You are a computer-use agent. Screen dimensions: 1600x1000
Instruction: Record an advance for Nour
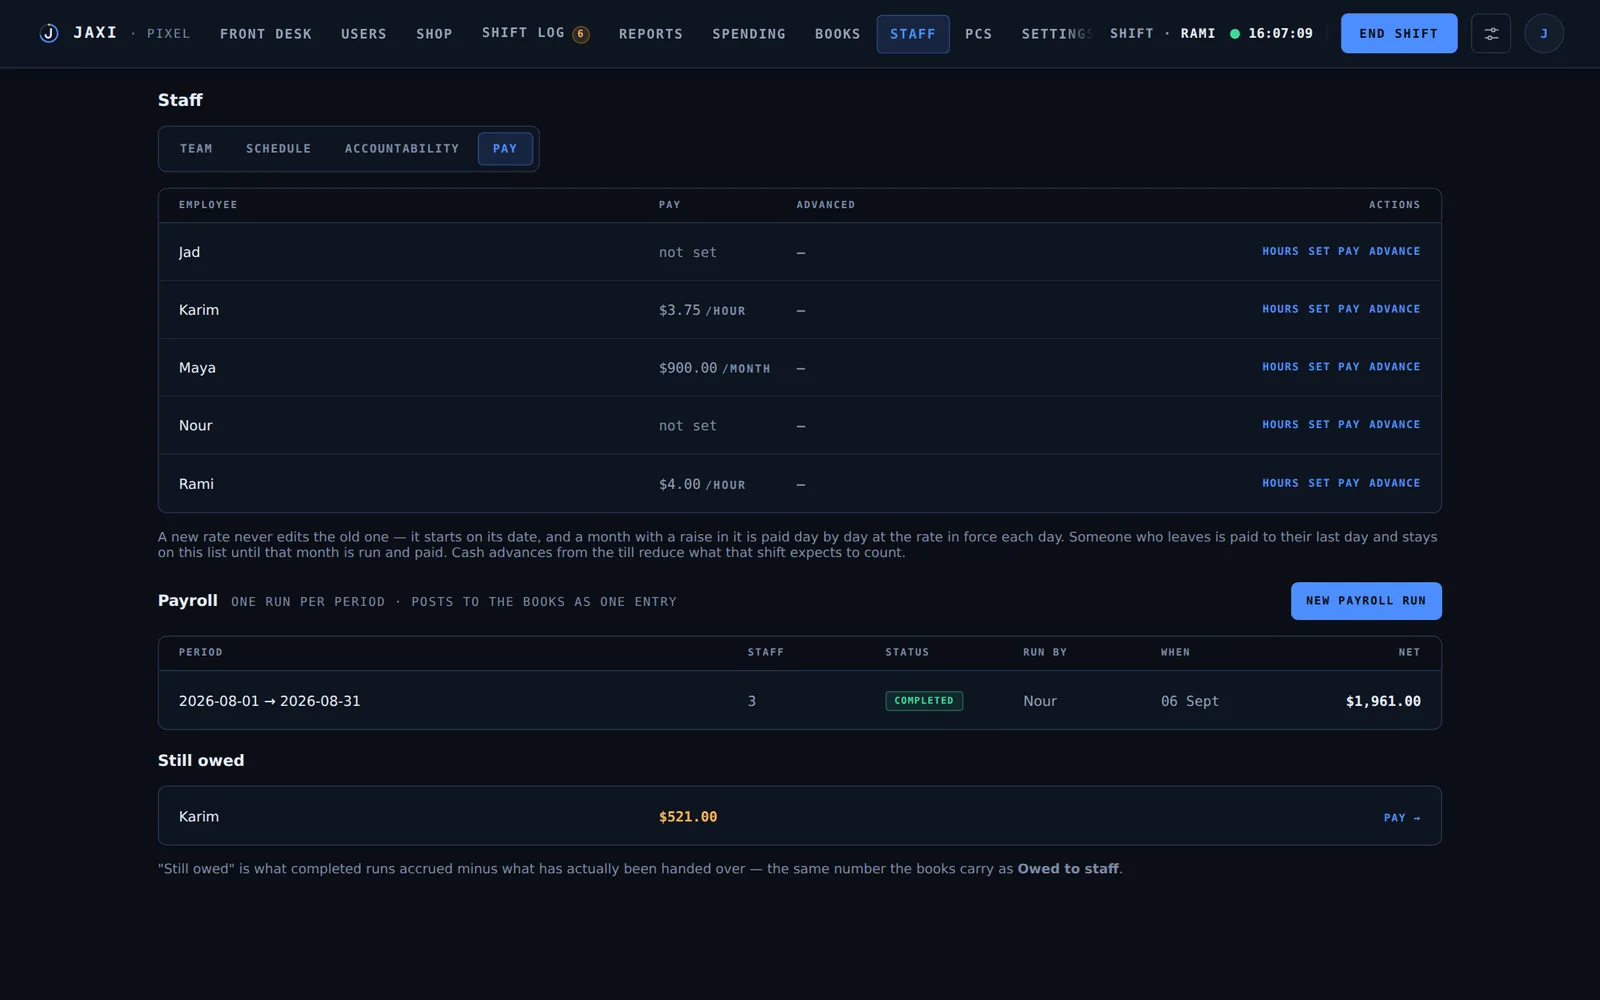(x=1395, y=425)
